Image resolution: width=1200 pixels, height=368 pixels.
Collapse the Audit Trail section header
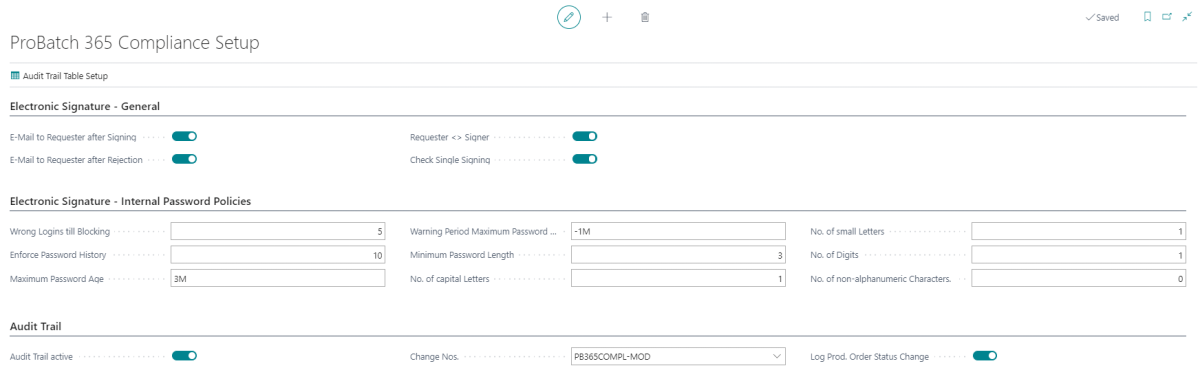click(37, 326)
